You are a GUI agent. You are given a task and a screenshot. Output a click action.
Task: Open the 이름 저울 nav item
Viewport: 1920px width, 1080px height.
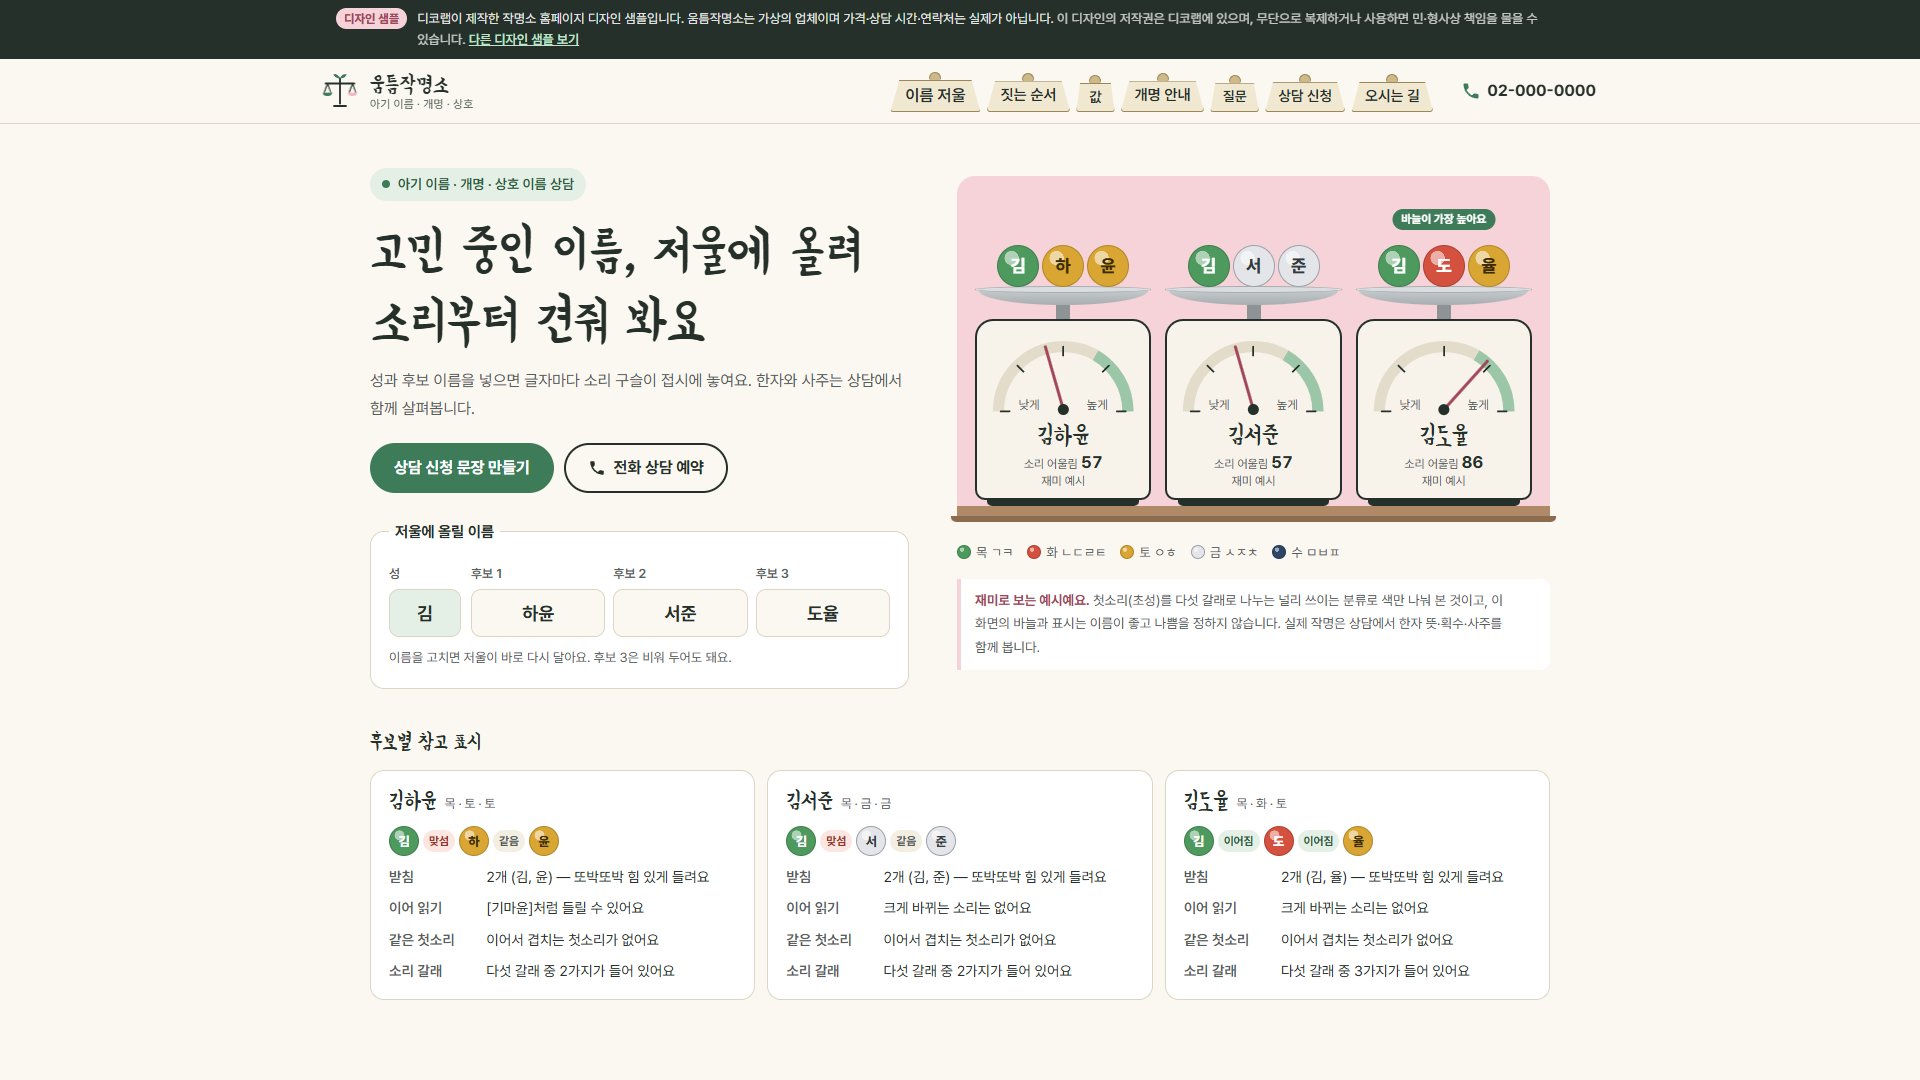[935, 95]
